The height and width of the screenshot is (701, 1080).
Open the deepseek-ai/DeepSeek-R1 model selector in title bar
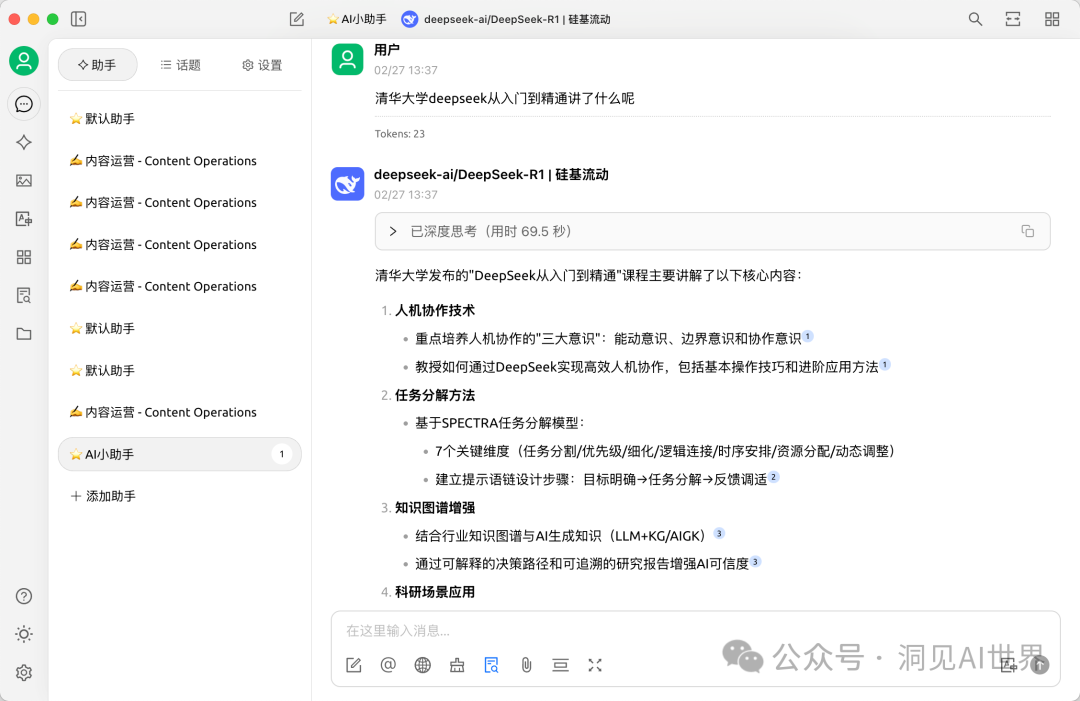pyautogui.click(x=506, y=19)
